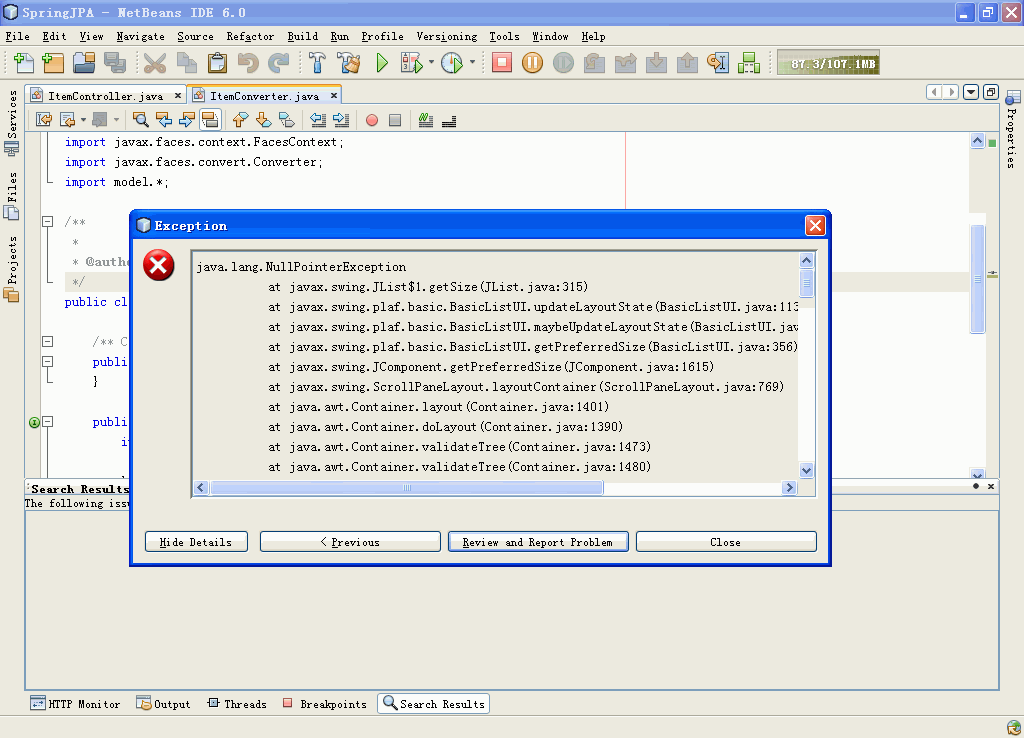Click the Close button in Exception dialog
The image size is (1024, 738).
(726, 542)
